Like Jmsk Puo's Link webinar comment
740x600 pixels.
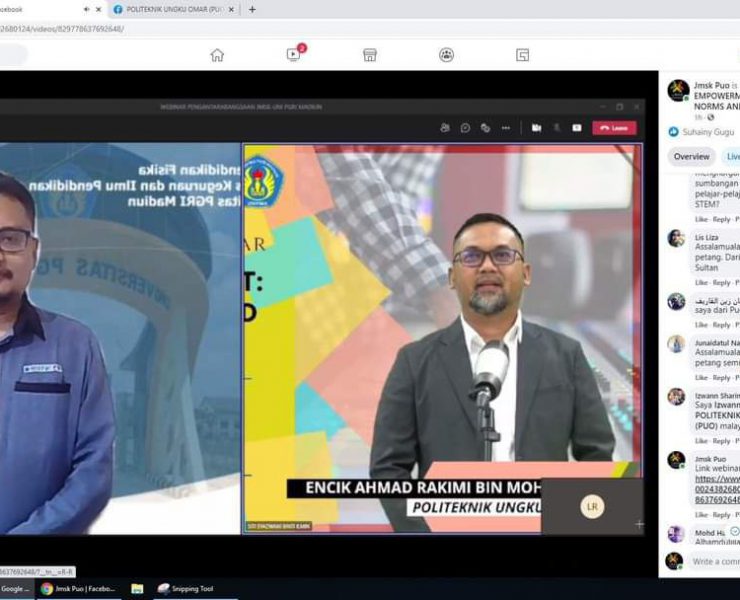point(701,515)
